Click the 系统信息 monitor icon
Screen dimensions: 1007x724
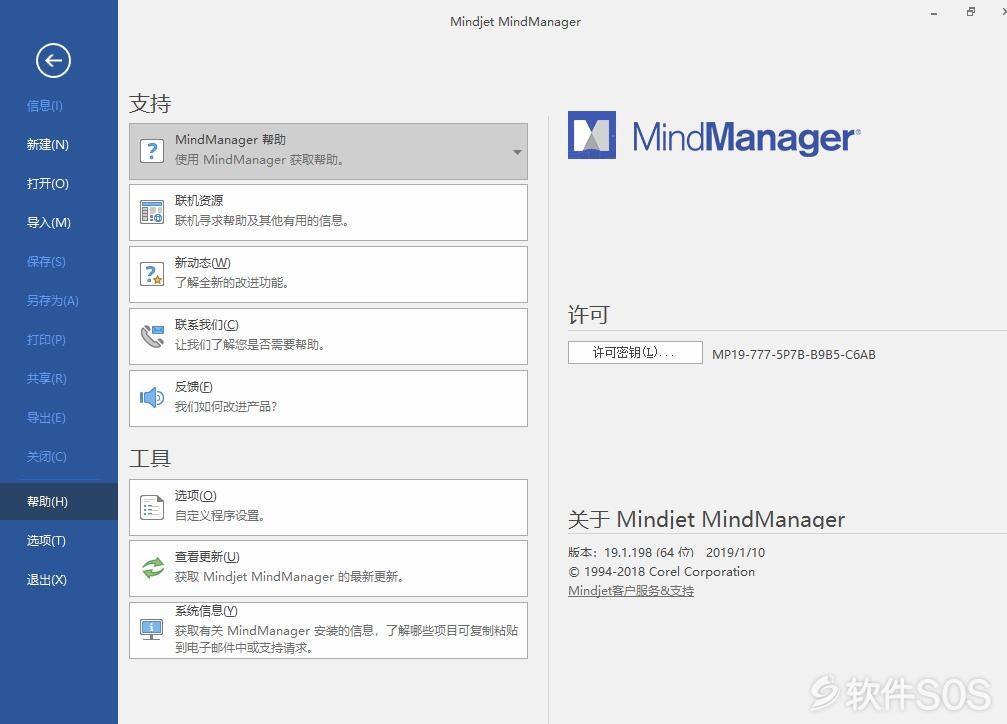pyautogui.click(x=152, y=630)
